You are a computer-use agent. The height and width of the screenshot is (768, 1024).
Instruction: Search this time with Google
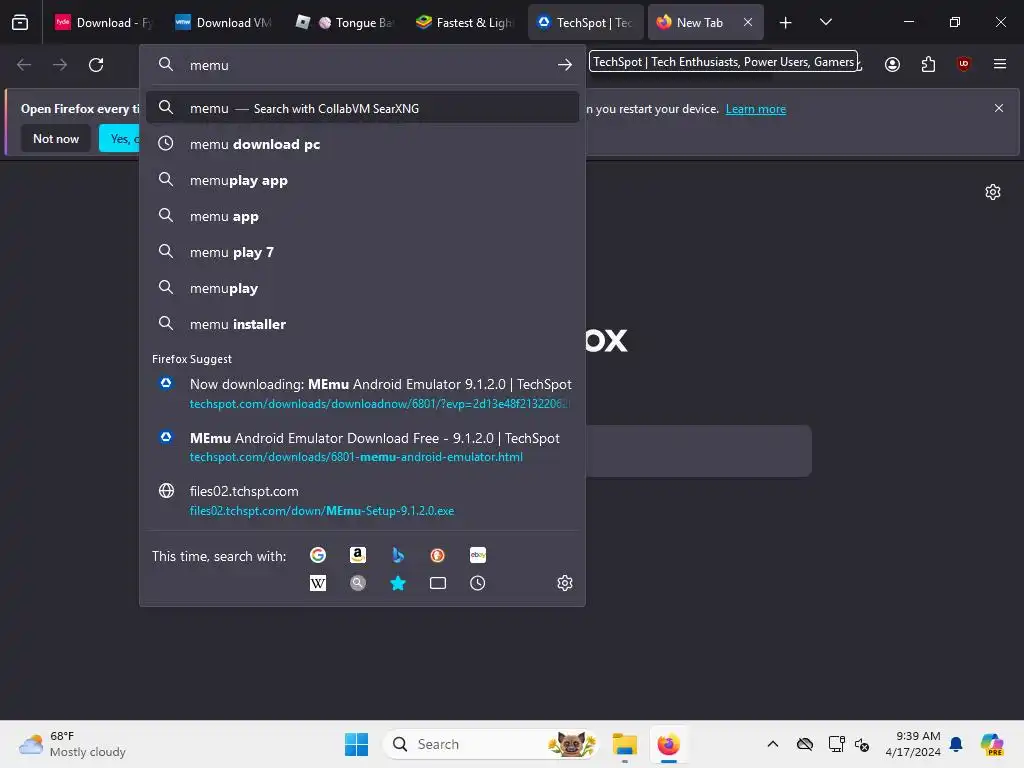click(x=318, y=555)
